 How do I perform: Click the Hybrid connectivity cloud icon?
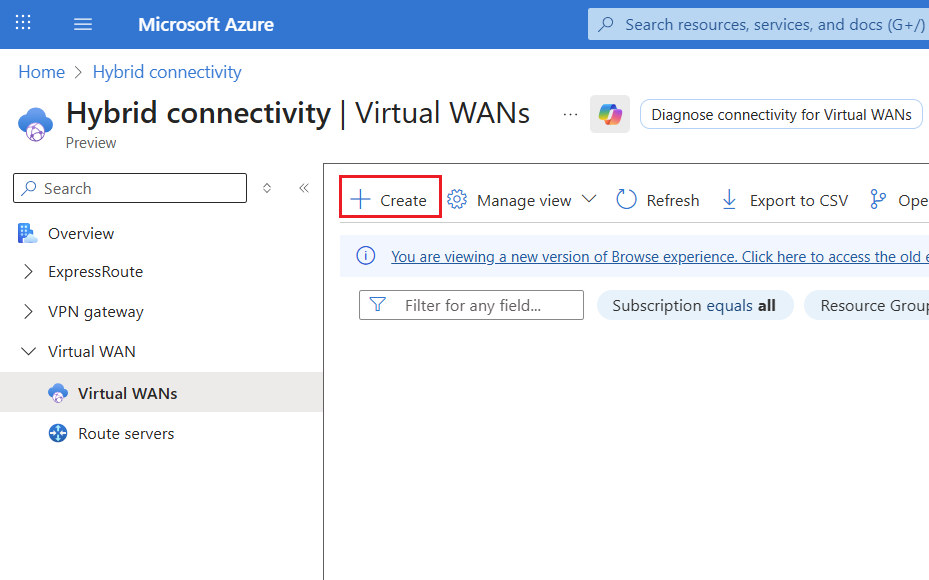pyautogui.click(x=36, y=123)
